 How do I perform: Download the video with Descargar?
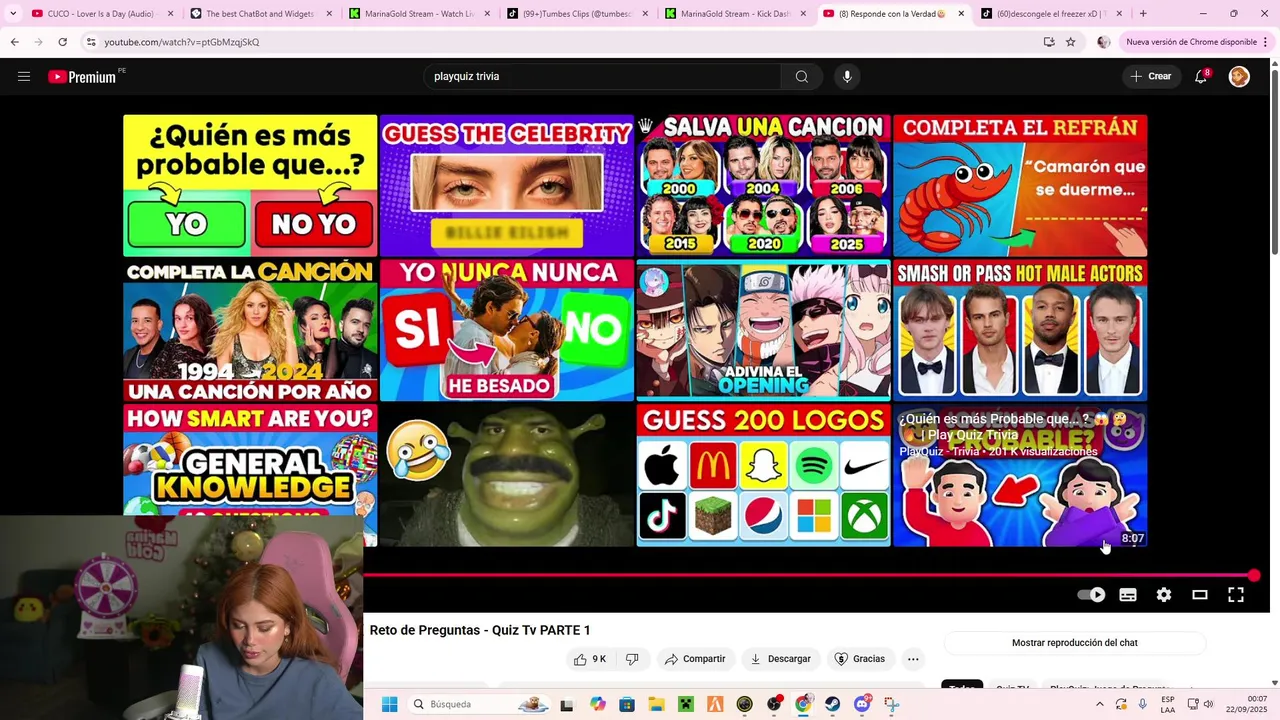pos(781,659)
